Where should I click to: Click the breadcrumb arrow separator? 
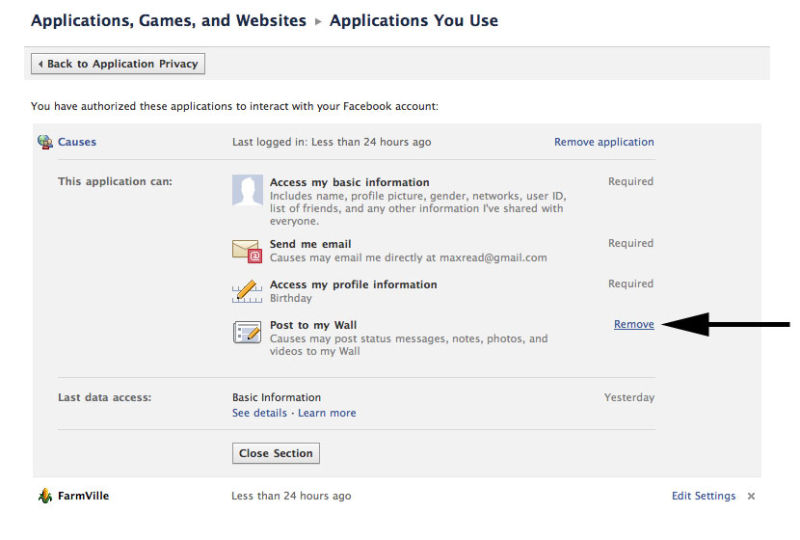click(318, 21)
